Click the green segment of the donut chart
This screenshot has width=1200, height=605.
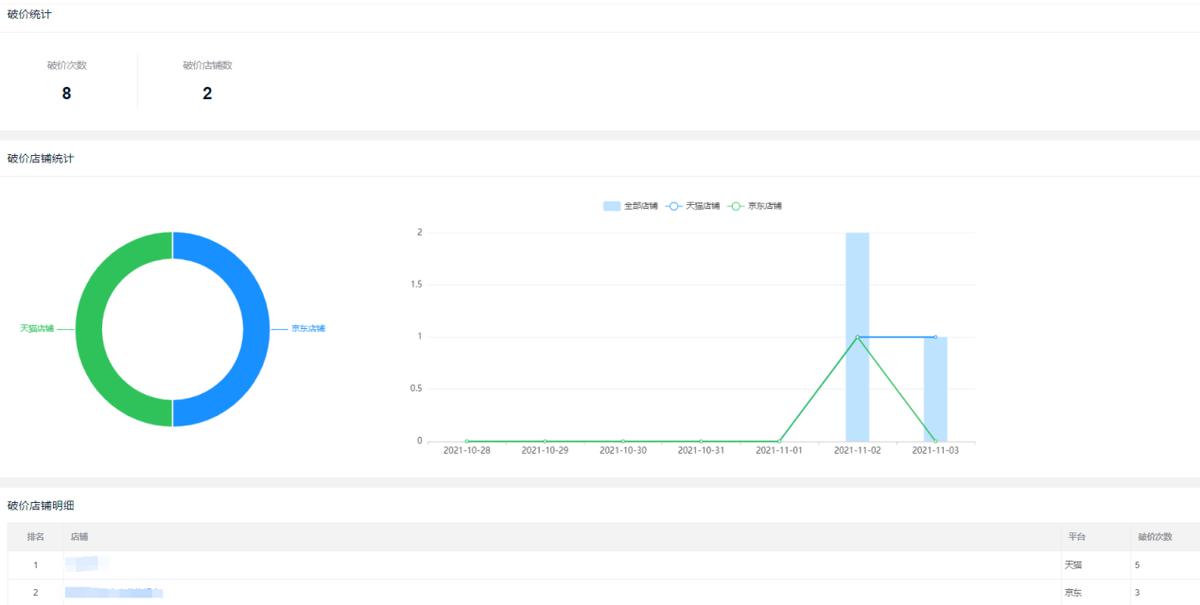[x=89, y=329]
